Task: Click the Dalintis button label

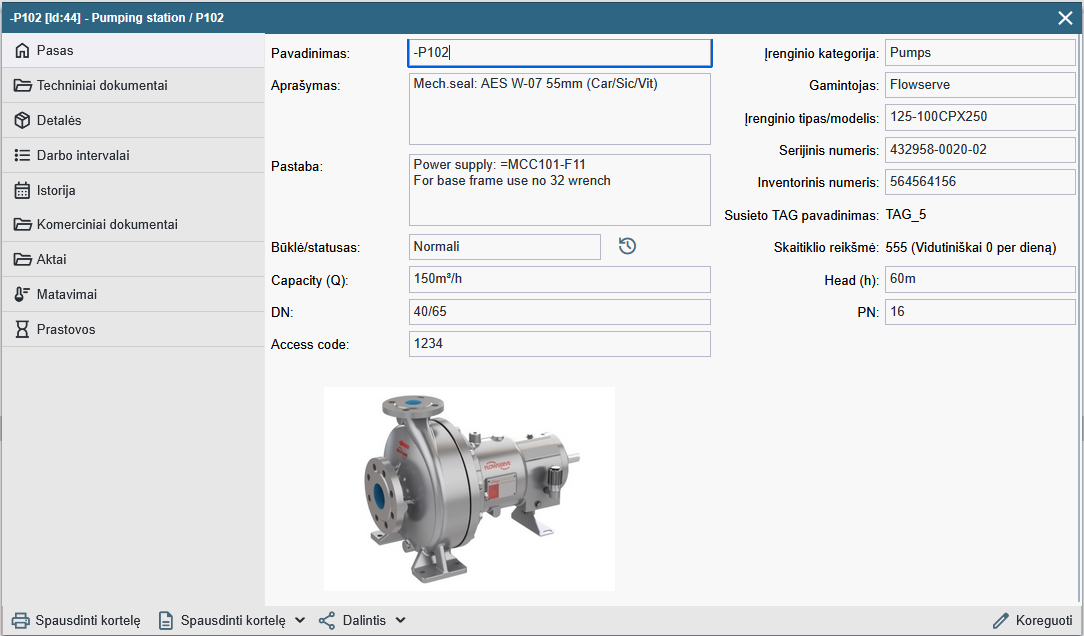Action: tap(364, 621)
